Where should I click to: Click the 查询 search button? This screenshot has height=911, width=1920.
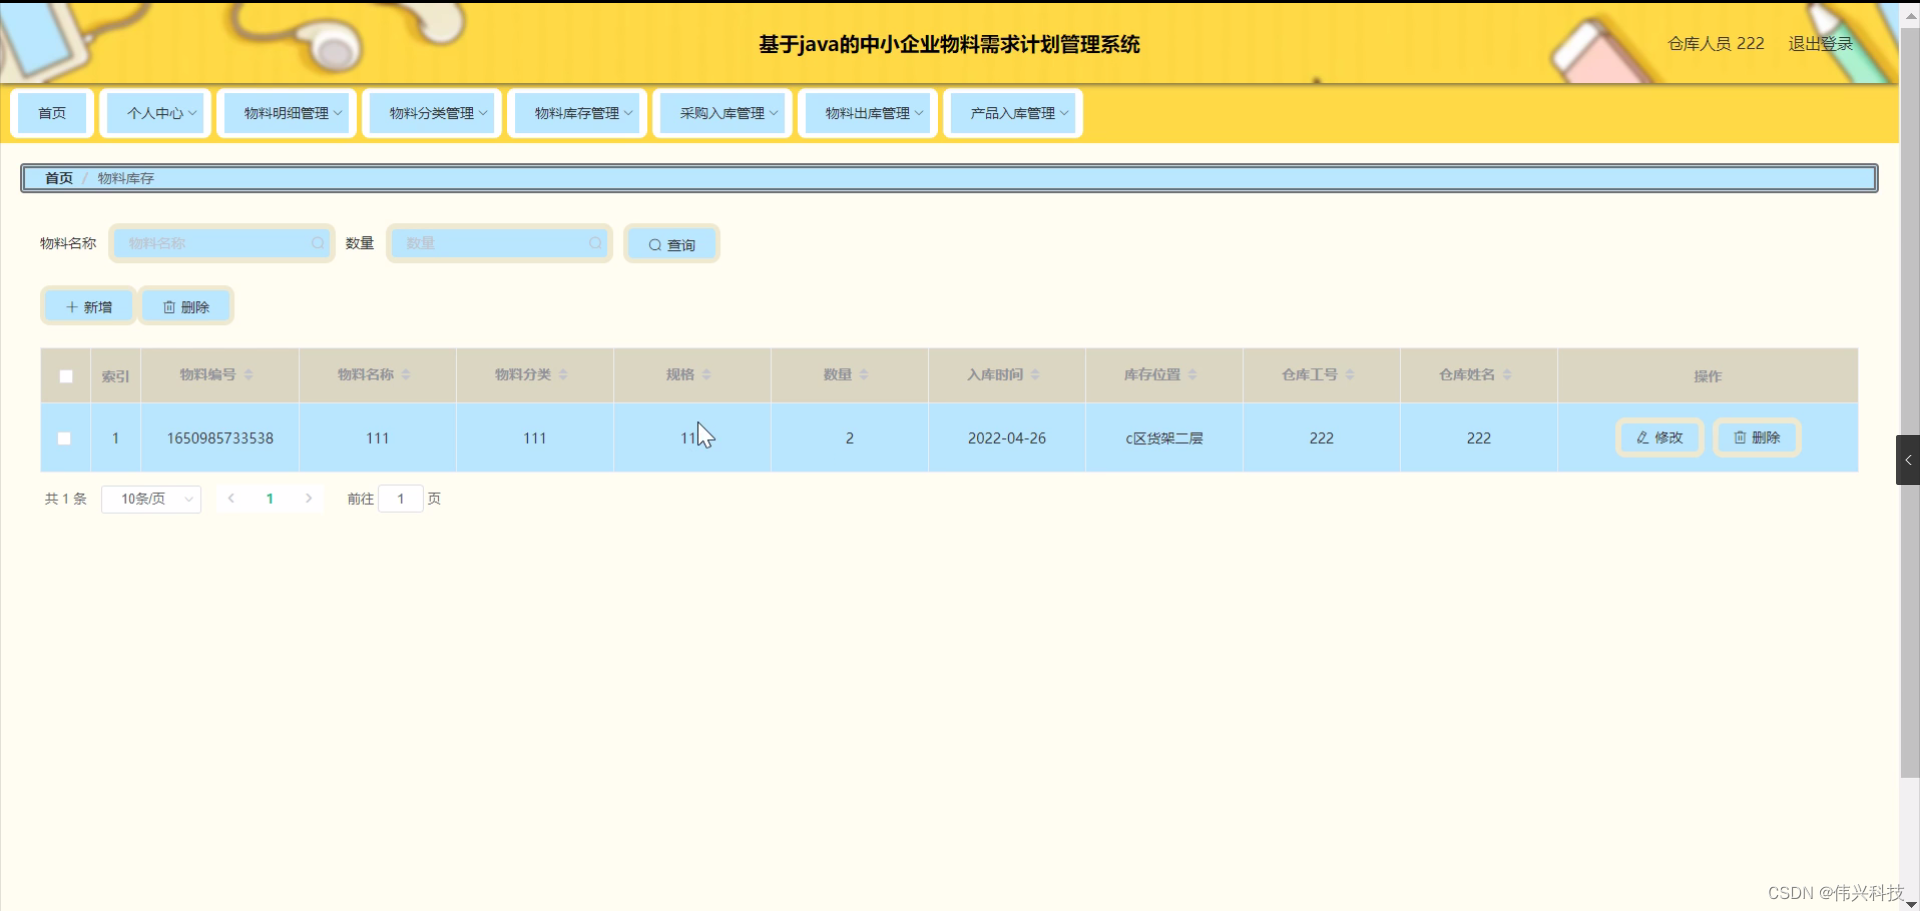click(671, 243)
